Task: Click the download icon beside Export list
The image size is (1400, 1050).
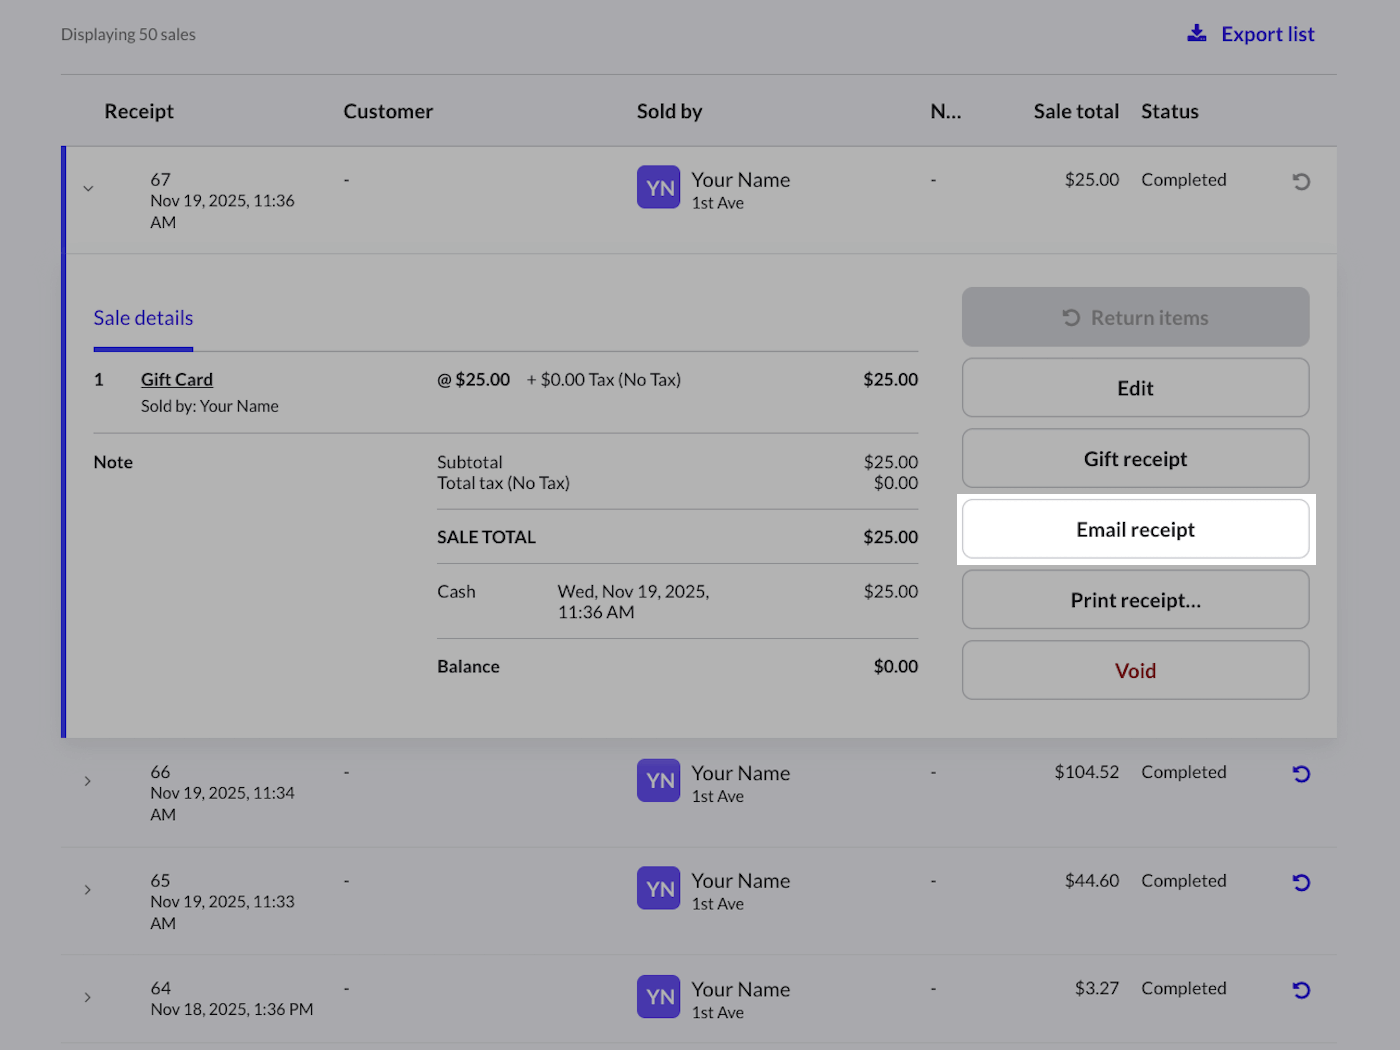Action: (x=1196, y=34)
